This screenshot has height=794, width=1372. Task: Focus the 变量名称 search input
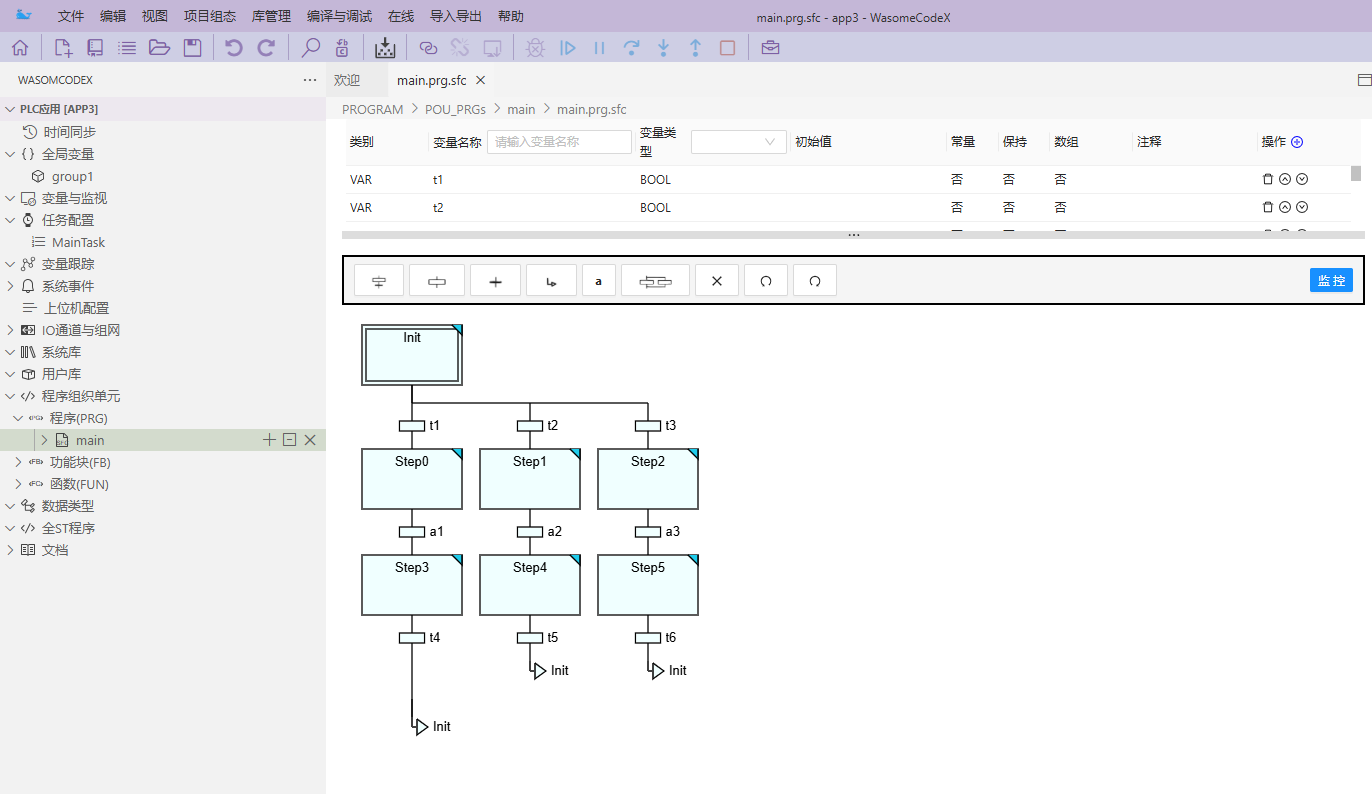click(x=559, y=142)
